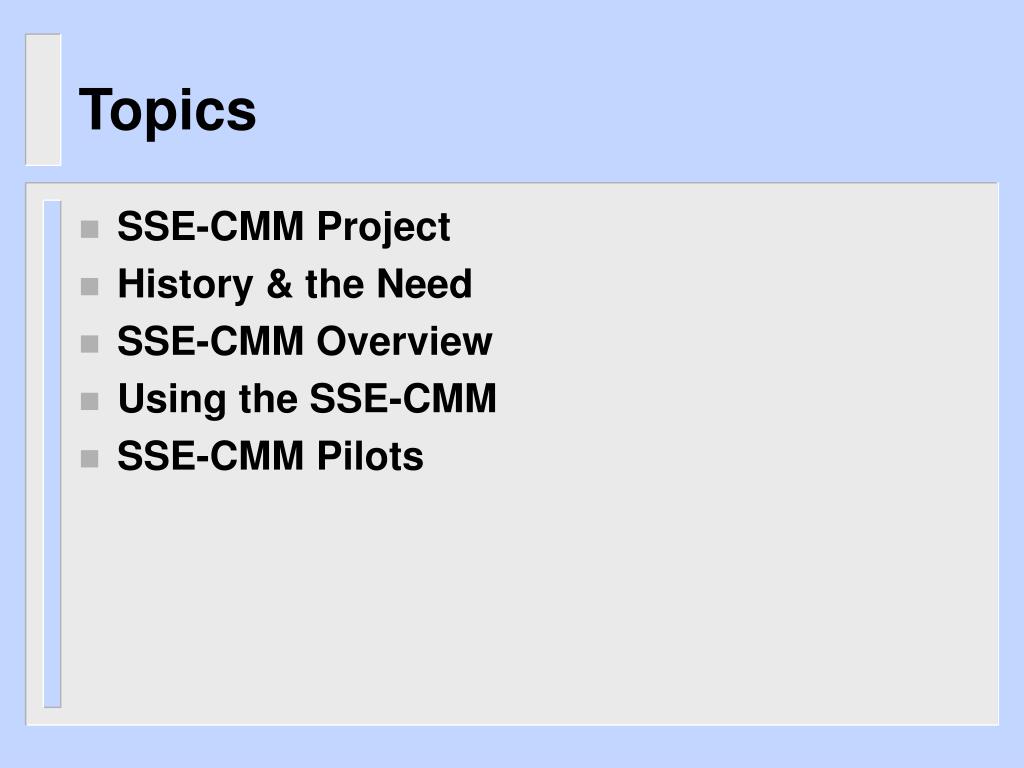1024x768 pixels.
Task: Click the gray bullet beside SSE-CMM Pilots
Action: click(x=89, y=458)
